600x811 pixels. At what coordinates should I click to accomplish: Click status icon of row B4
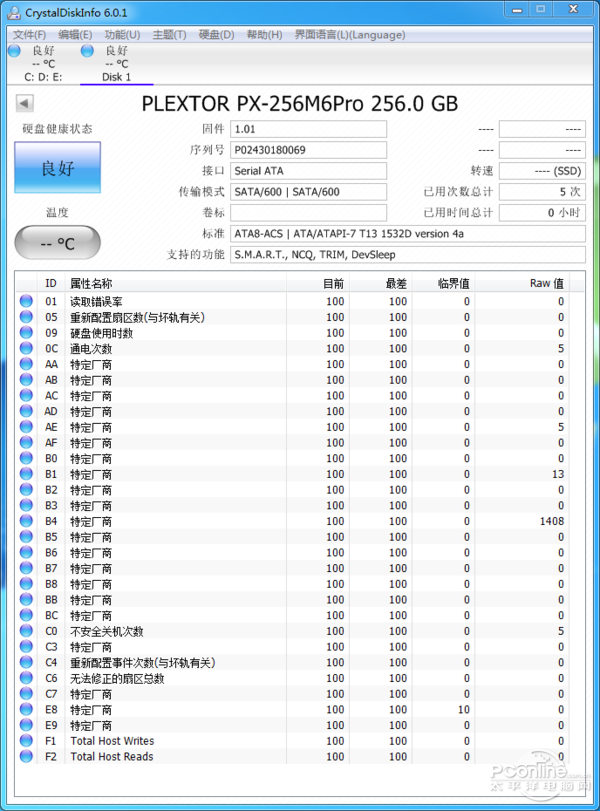[x=26, y=521]
